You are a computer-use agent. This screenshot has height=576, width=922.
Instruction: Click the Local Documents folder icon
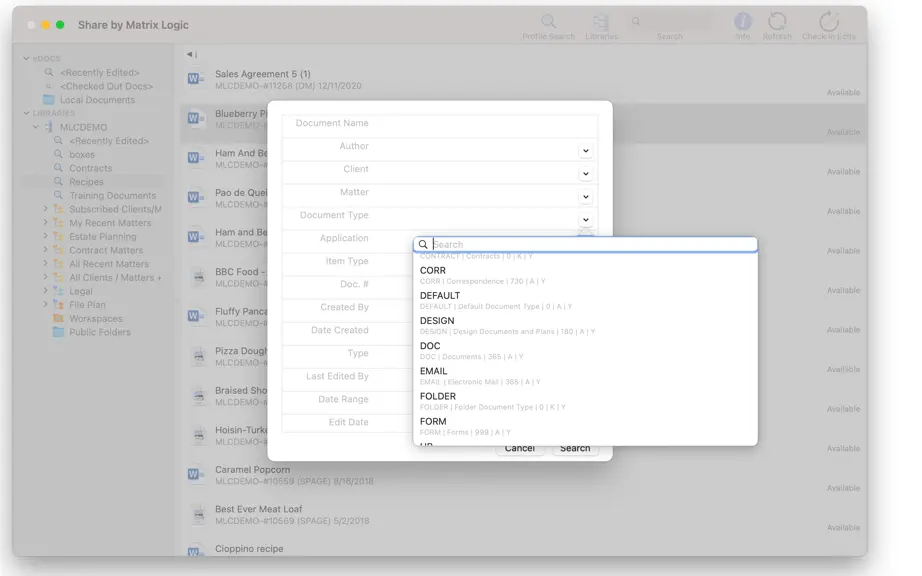click(49, 99)
